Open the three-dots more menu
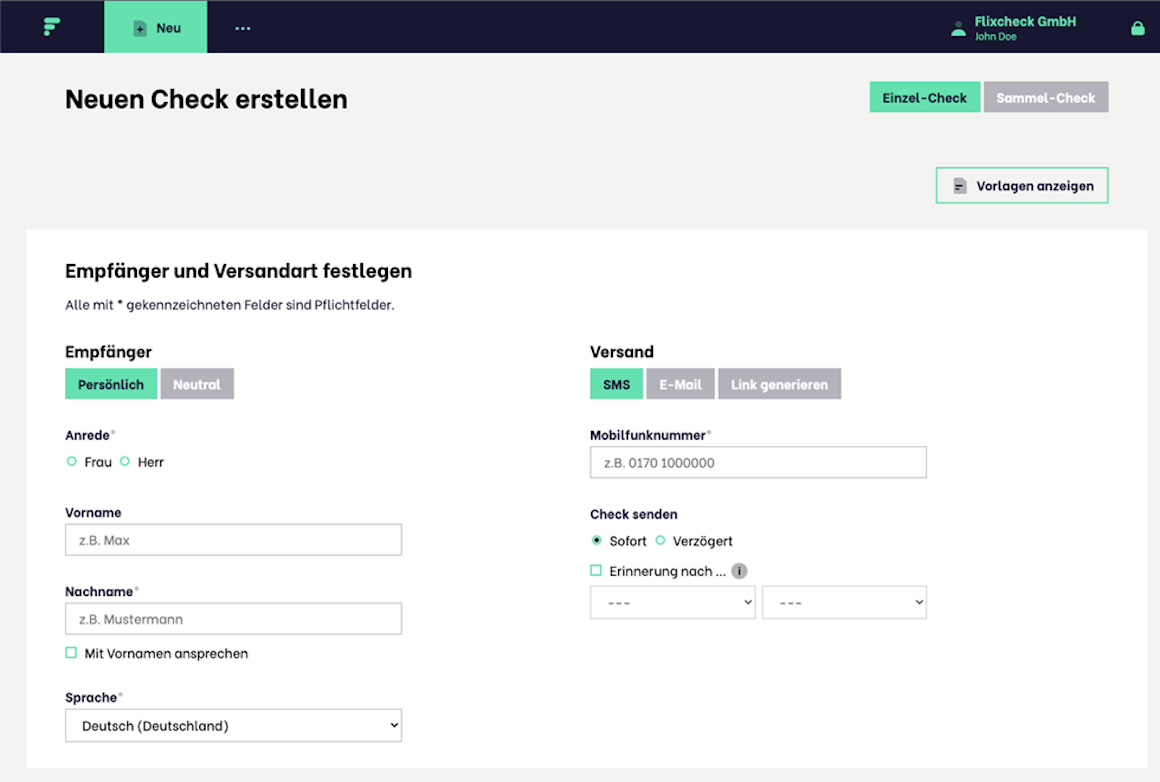This screenshot has height=782, width=1160. [243, 28]
